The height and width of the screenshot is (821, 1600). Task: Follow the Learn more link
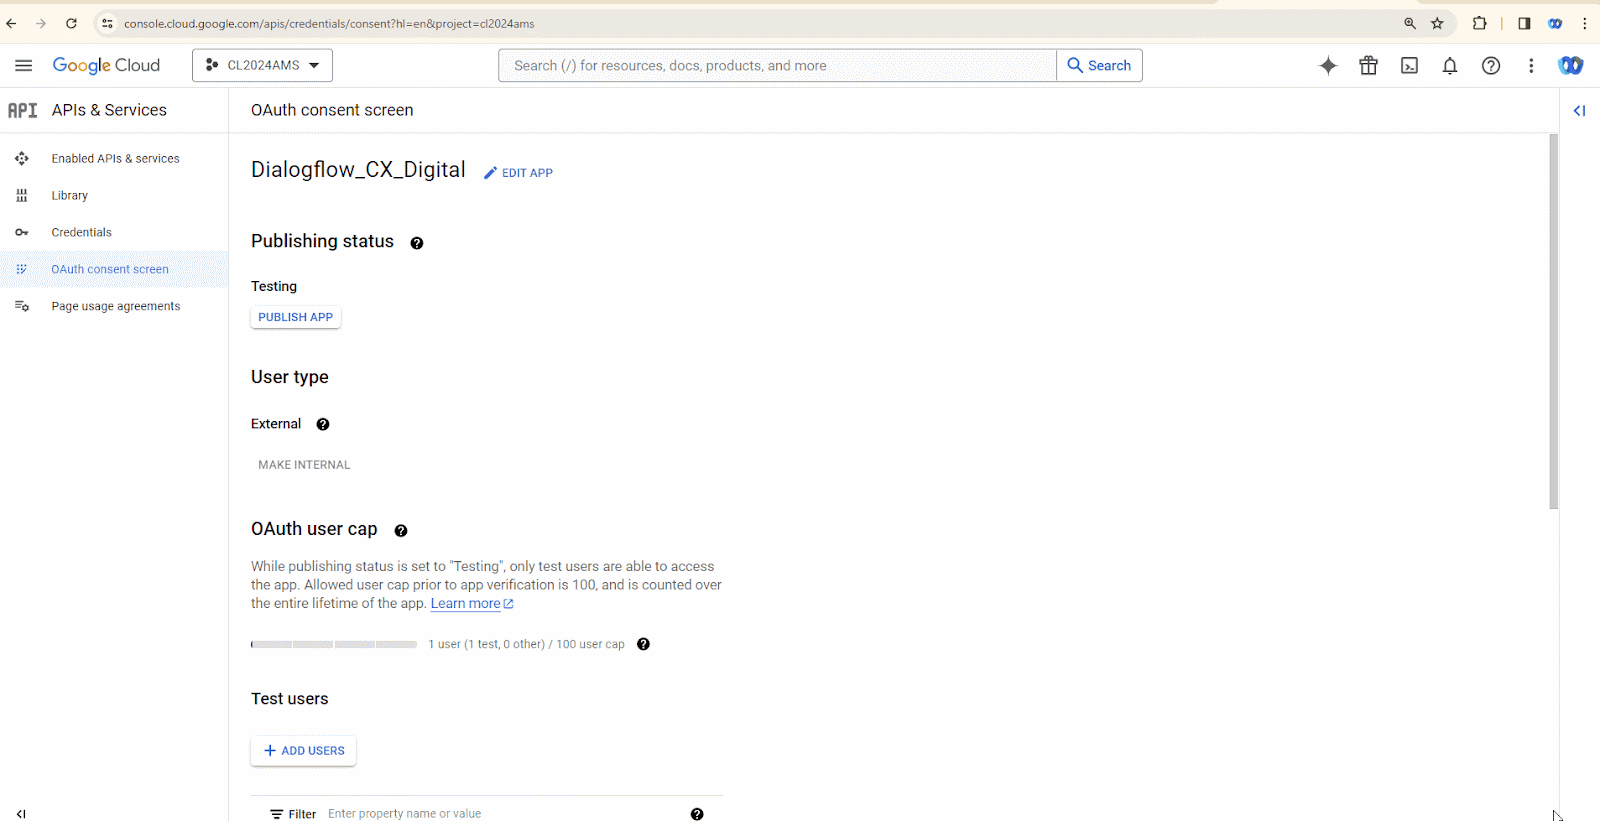coord(472,604)
